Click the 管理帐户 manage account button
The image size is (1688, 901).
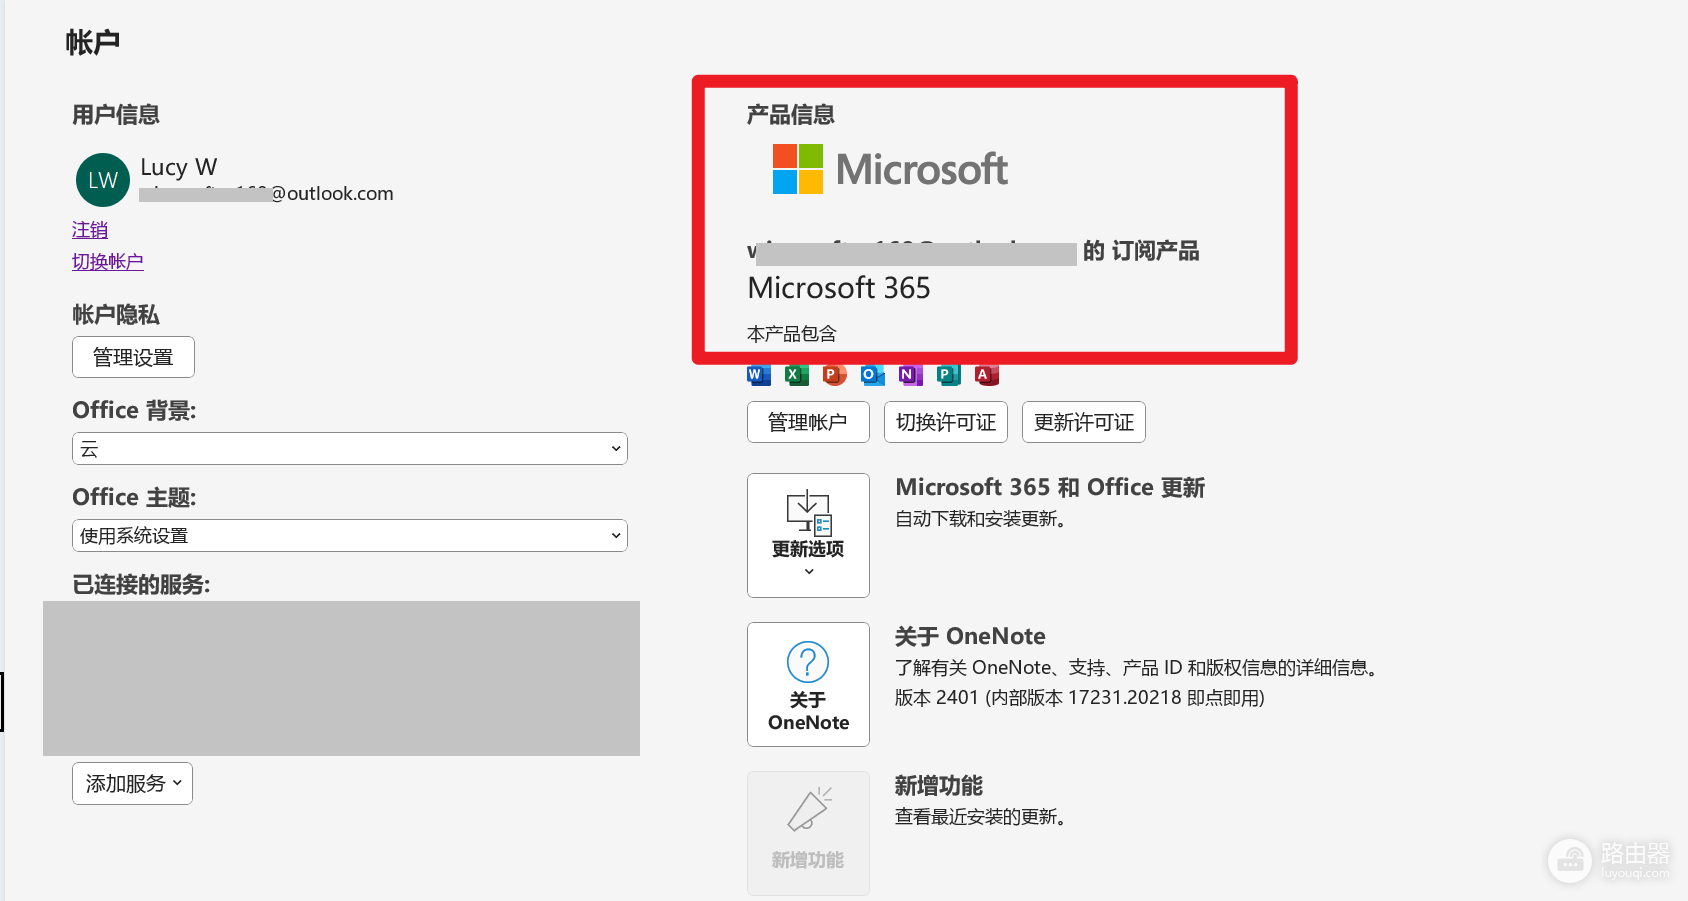(808, 422)
